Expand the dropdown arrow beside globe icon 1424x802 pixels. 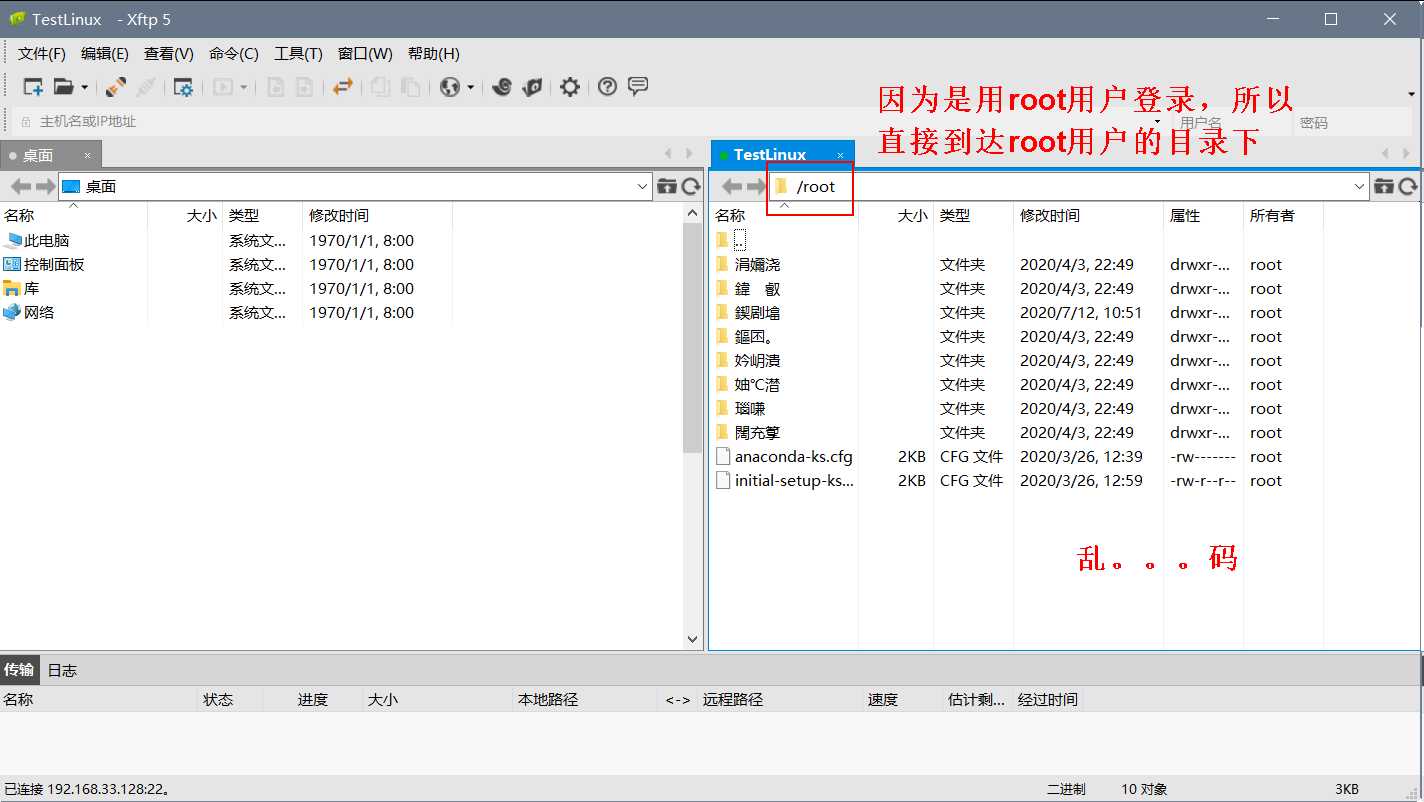point(470,87)
